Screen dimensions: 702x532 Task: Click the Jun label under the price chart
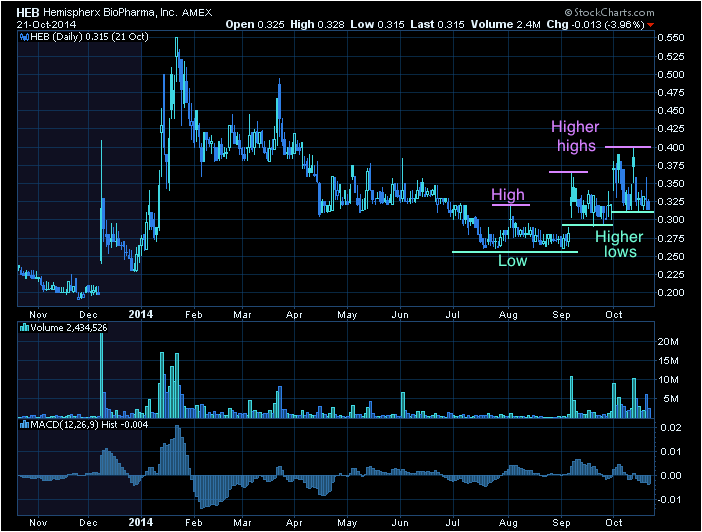pyautogui.click(x=400, y=315)
